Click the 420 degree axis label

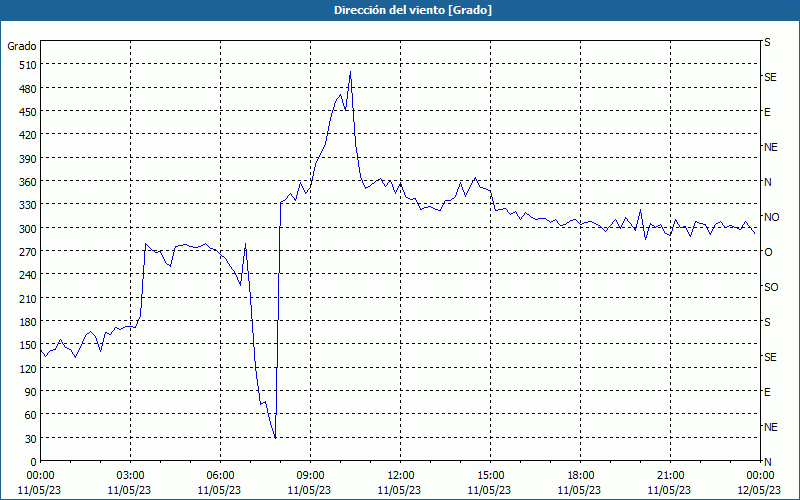(28, 135)
